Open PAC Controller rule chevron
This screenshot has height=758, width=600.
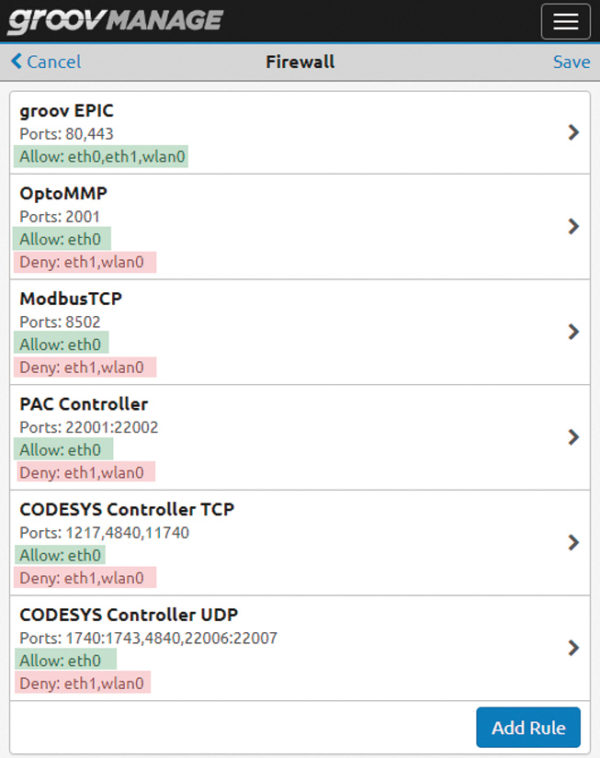[573, 437]
